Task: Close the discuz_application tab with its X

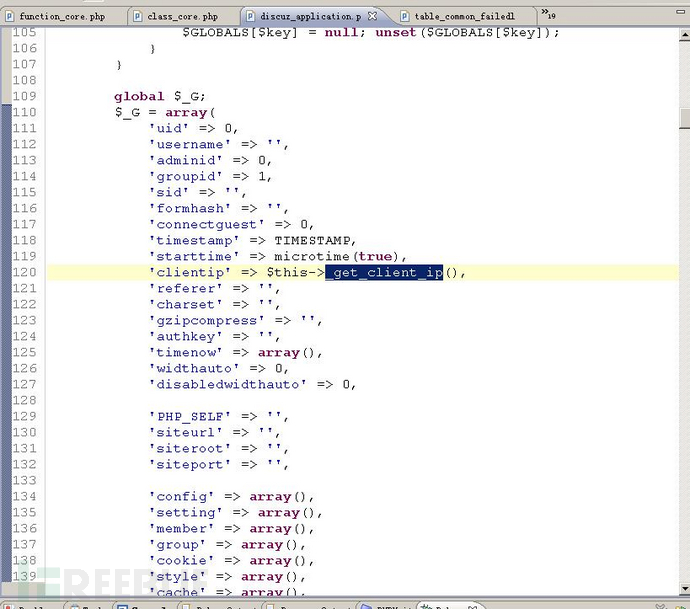Action: coord(372,16)
